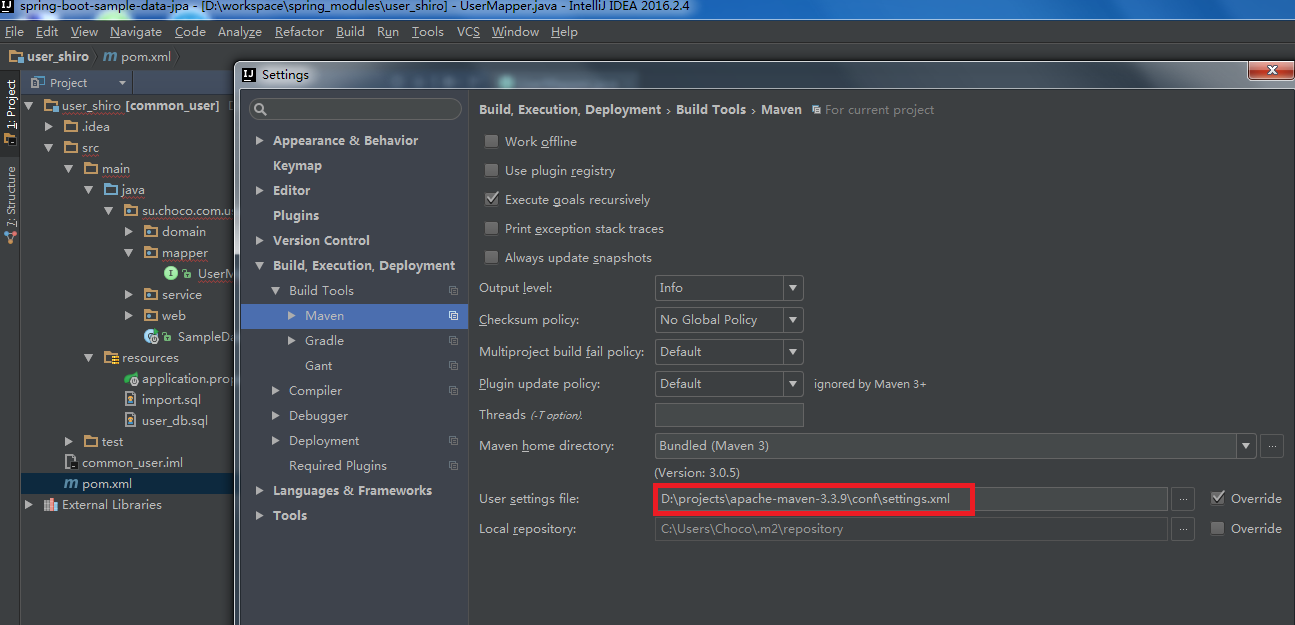Open the Refactor menu
The width and height of the screenshot is (1295, 625).
(299, 32)
